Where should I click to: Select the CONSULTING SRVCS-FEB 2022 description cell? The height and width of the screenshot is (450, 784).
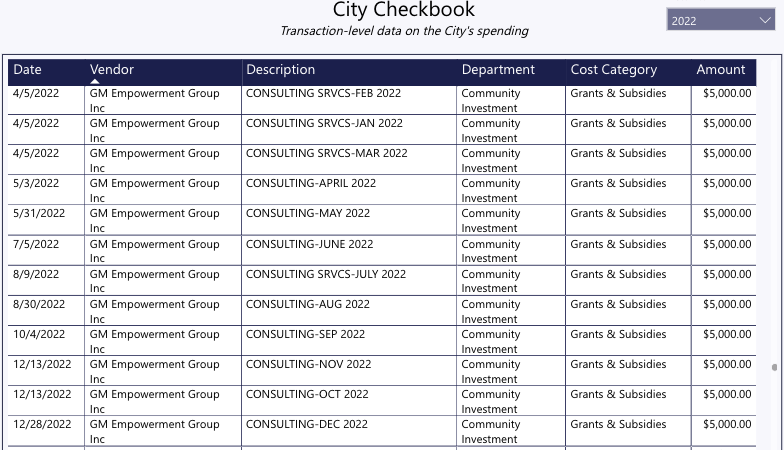348,100
